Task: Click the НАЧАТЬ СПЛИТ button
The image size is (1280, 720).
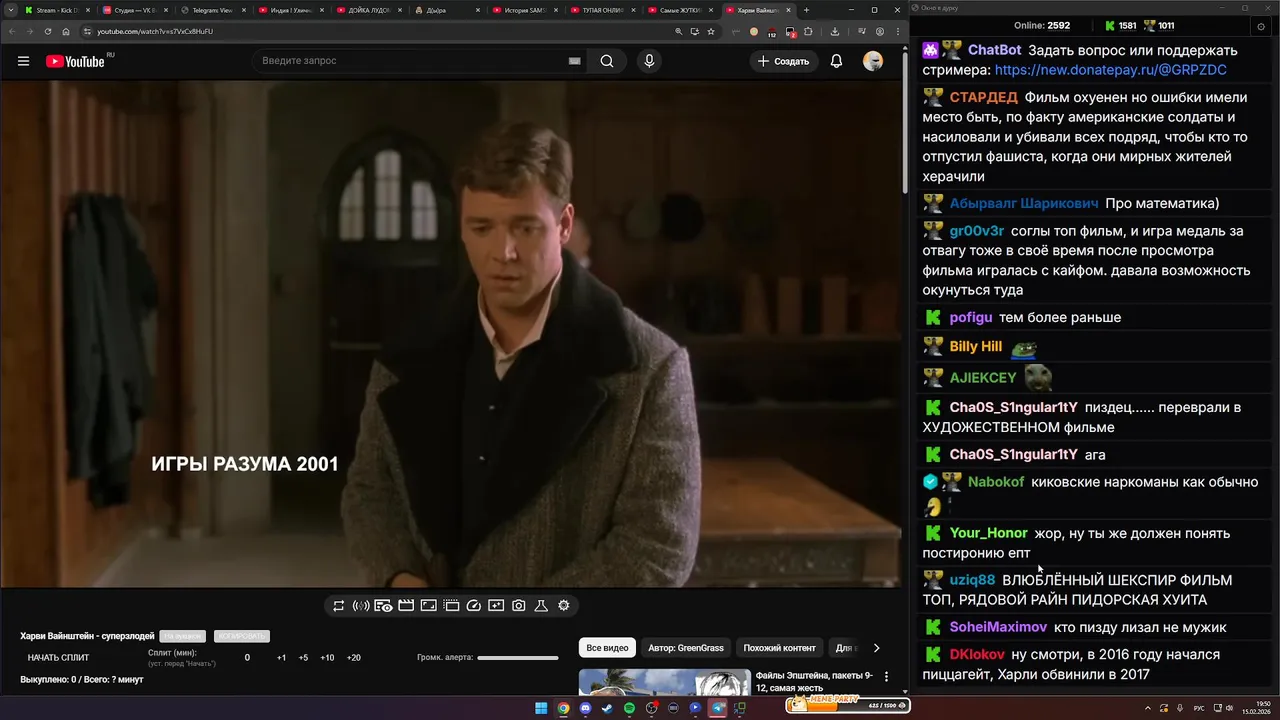Action: [x=58, y=658]
